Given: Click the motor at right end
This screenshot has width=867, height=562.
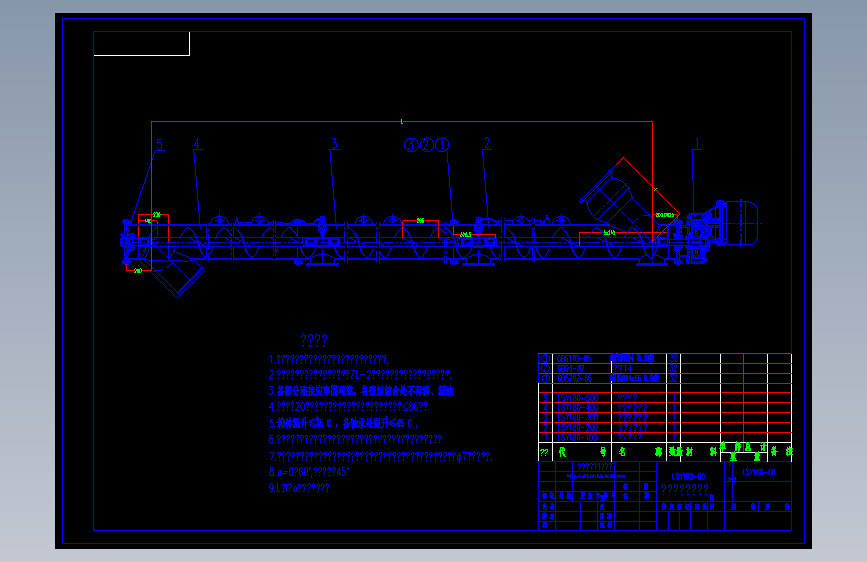Looking at the screenshot, I should click(x=740, y=223).
